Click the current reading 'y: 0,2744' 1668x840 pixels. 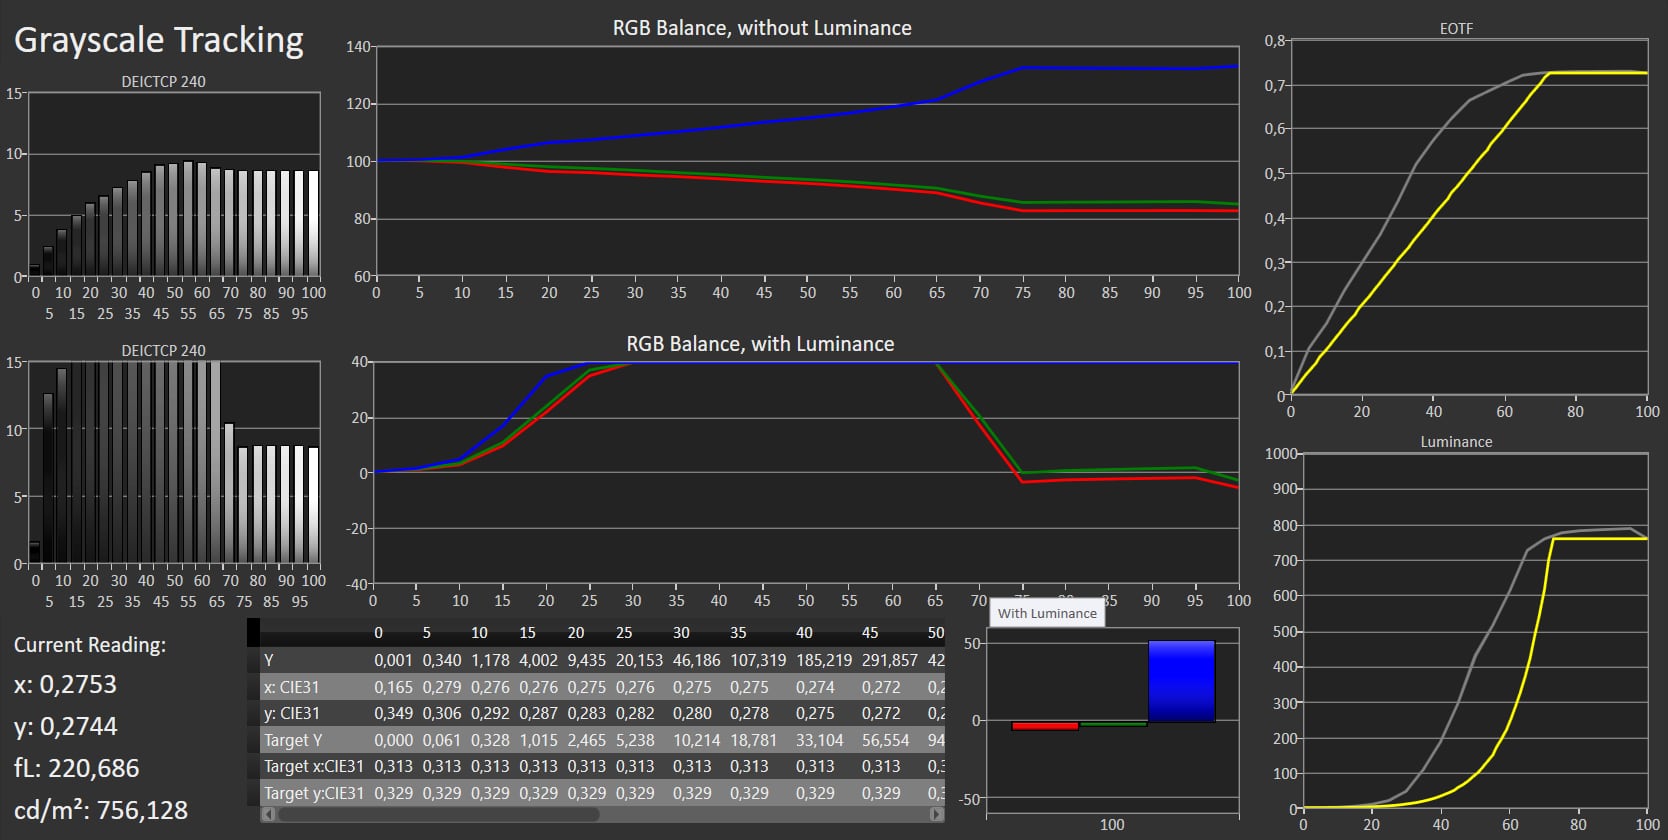65,727
